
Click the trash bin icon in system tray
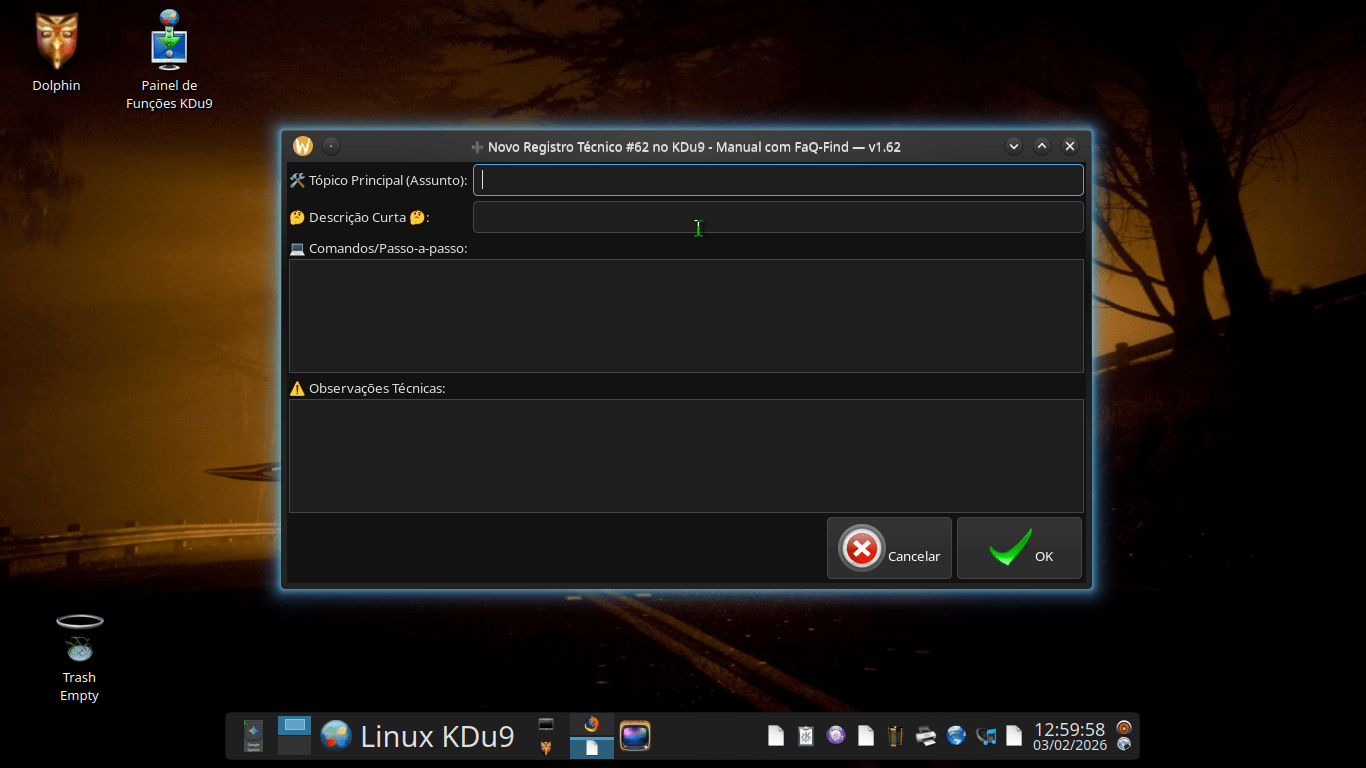(896, 736)
